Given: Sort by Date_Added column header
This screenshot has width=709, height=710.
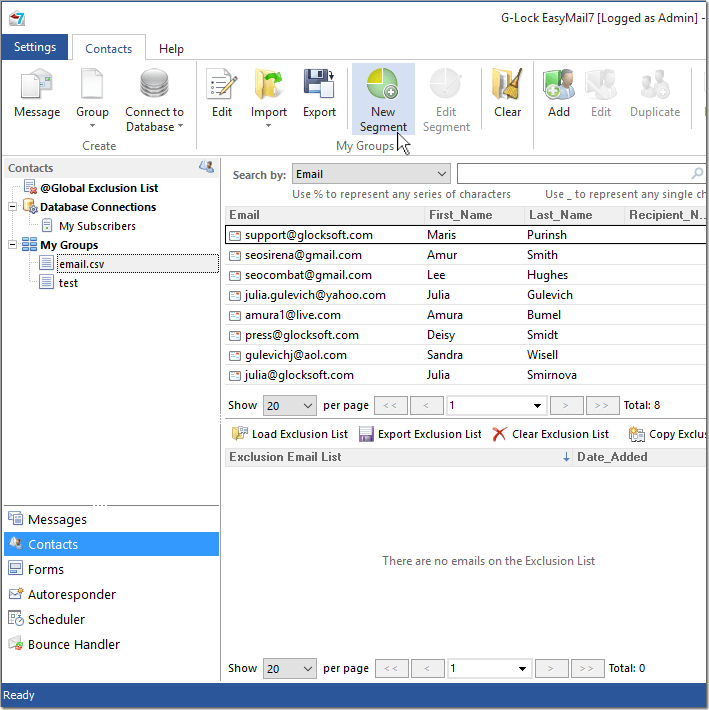Looking at the screenshot, I should (x=639, y=457).
